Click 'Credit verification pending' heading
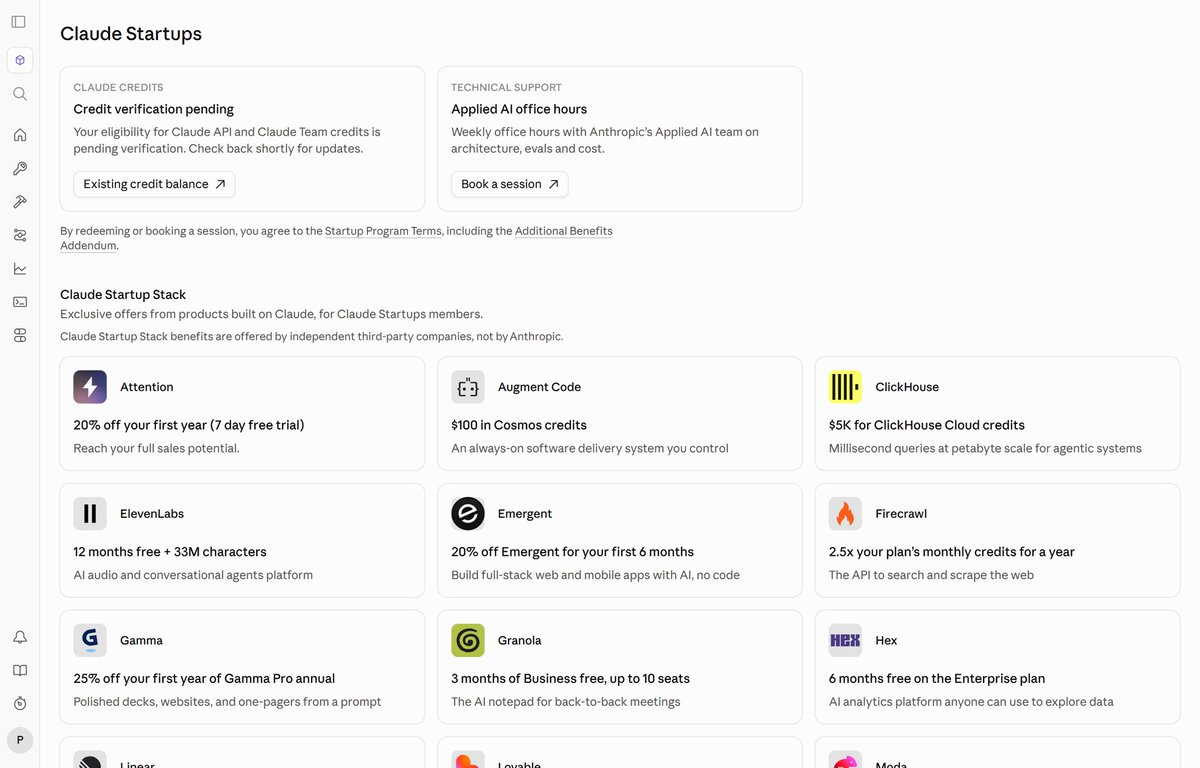1200x768 pixels. [154, 109]
